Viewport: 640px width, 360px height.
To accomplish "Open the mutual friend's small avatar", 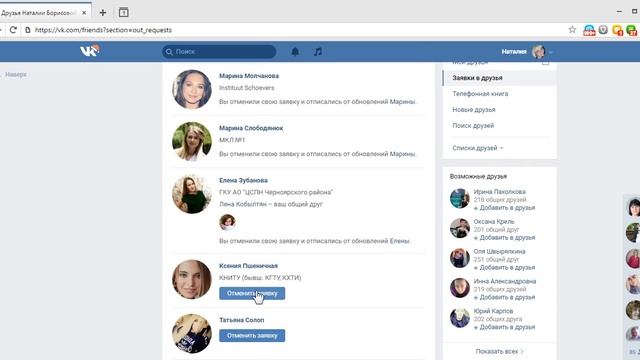I will (x=227, y=222).
